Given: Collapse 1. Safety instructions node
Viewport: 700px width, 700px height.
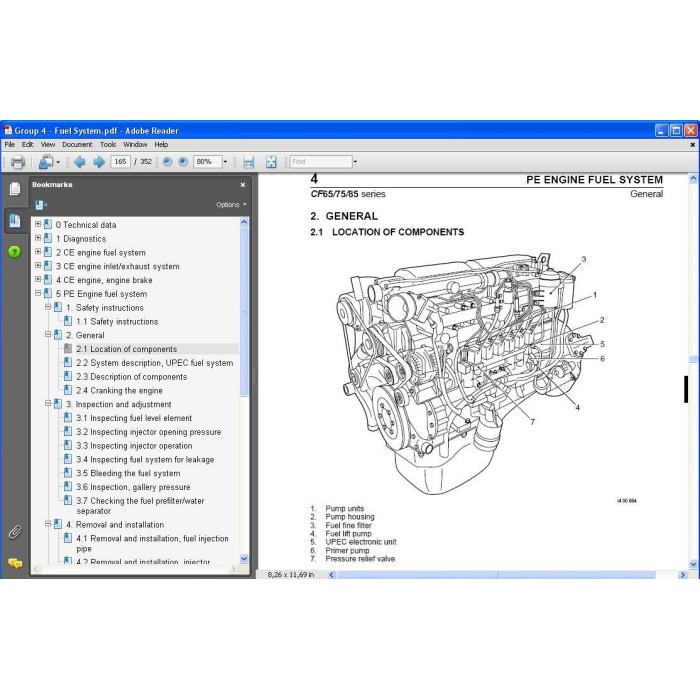Looking at the screenshot, I should (48, 307).
